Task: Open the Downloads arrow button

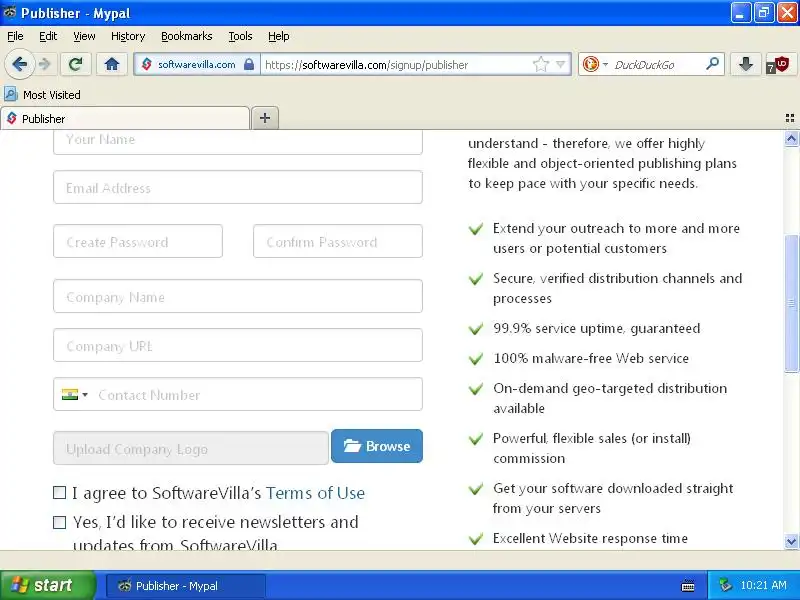Action: pos(745,64)
